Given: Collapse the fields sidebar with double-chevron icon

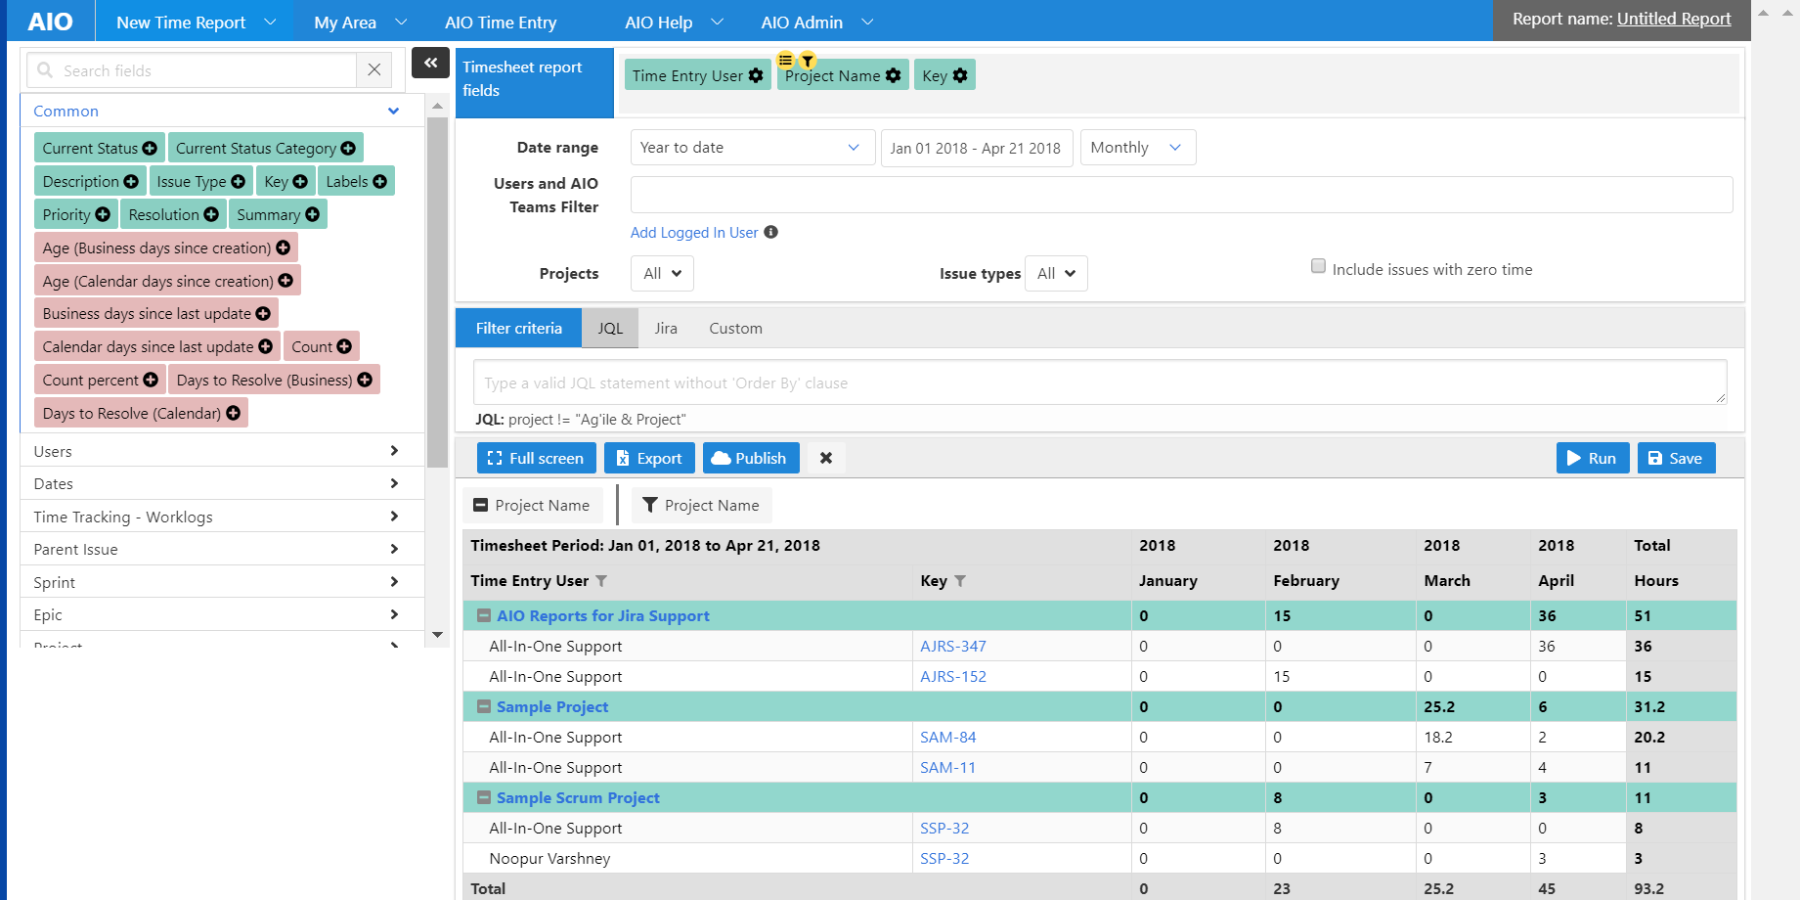Looking at the screenshot, I should tap(430, 62).
